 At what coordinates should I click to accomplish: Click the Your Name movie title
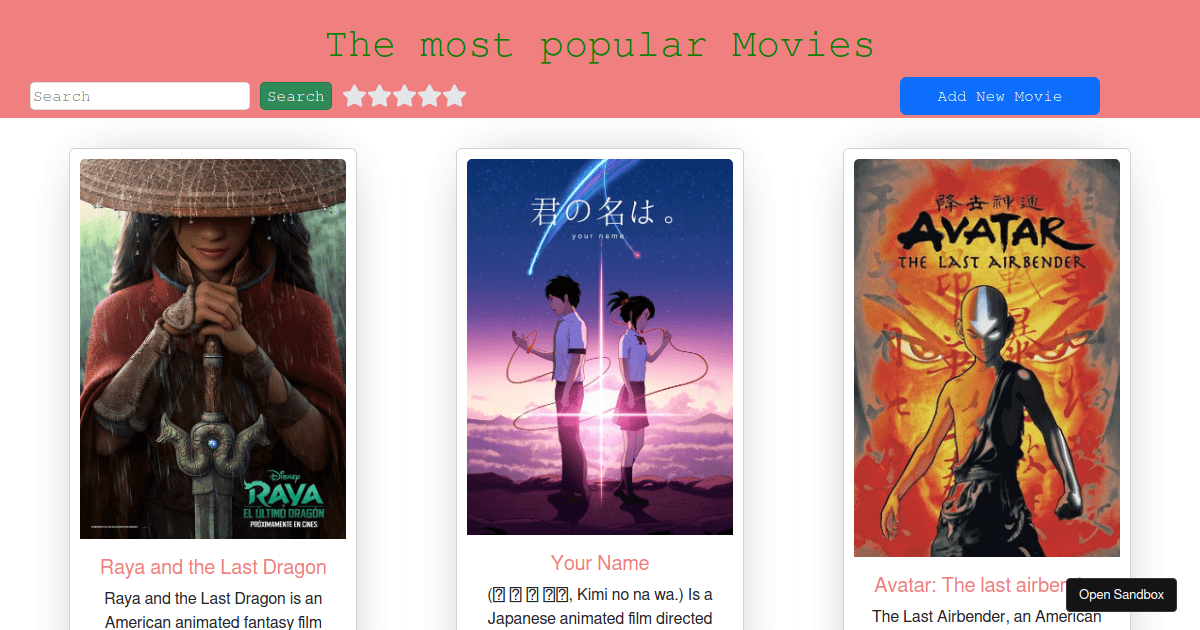coord(600,563)
